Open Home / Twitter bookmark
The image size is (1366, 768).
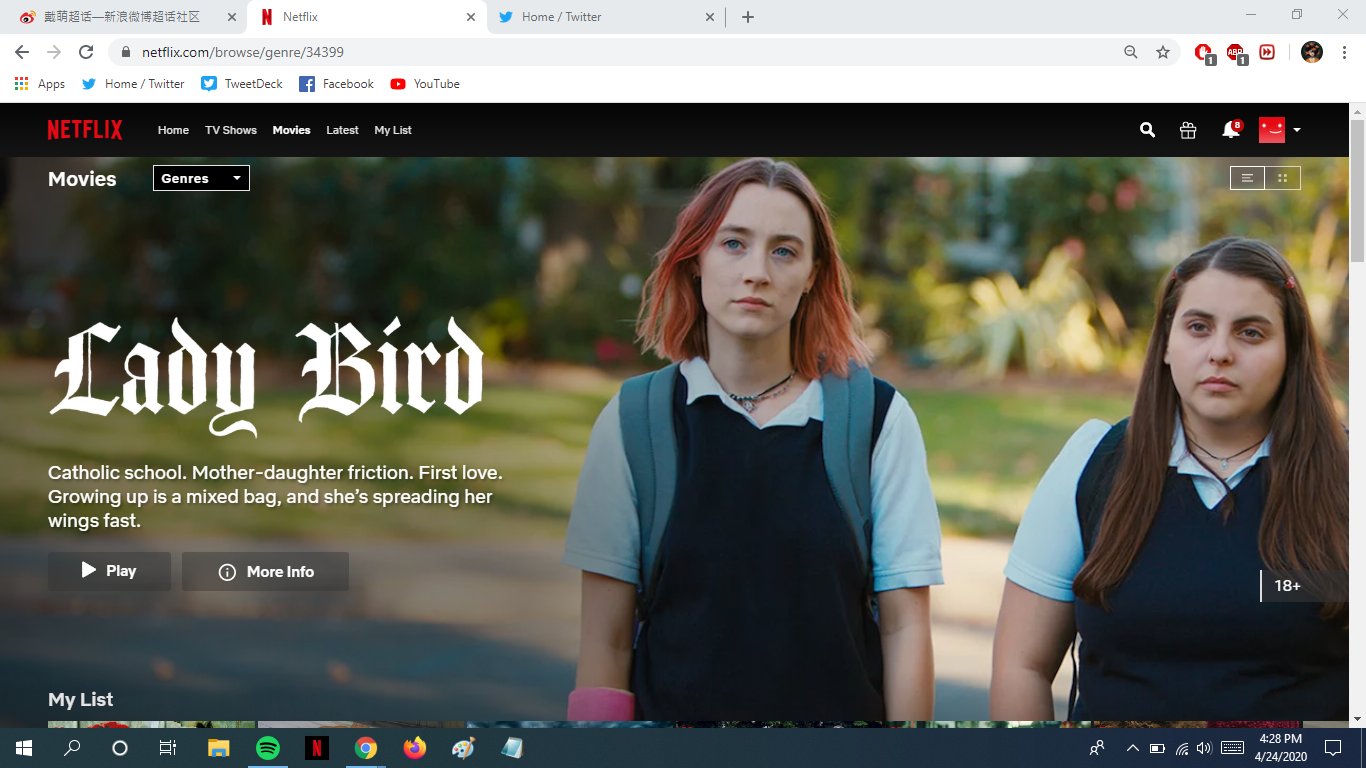pos(133,84)
